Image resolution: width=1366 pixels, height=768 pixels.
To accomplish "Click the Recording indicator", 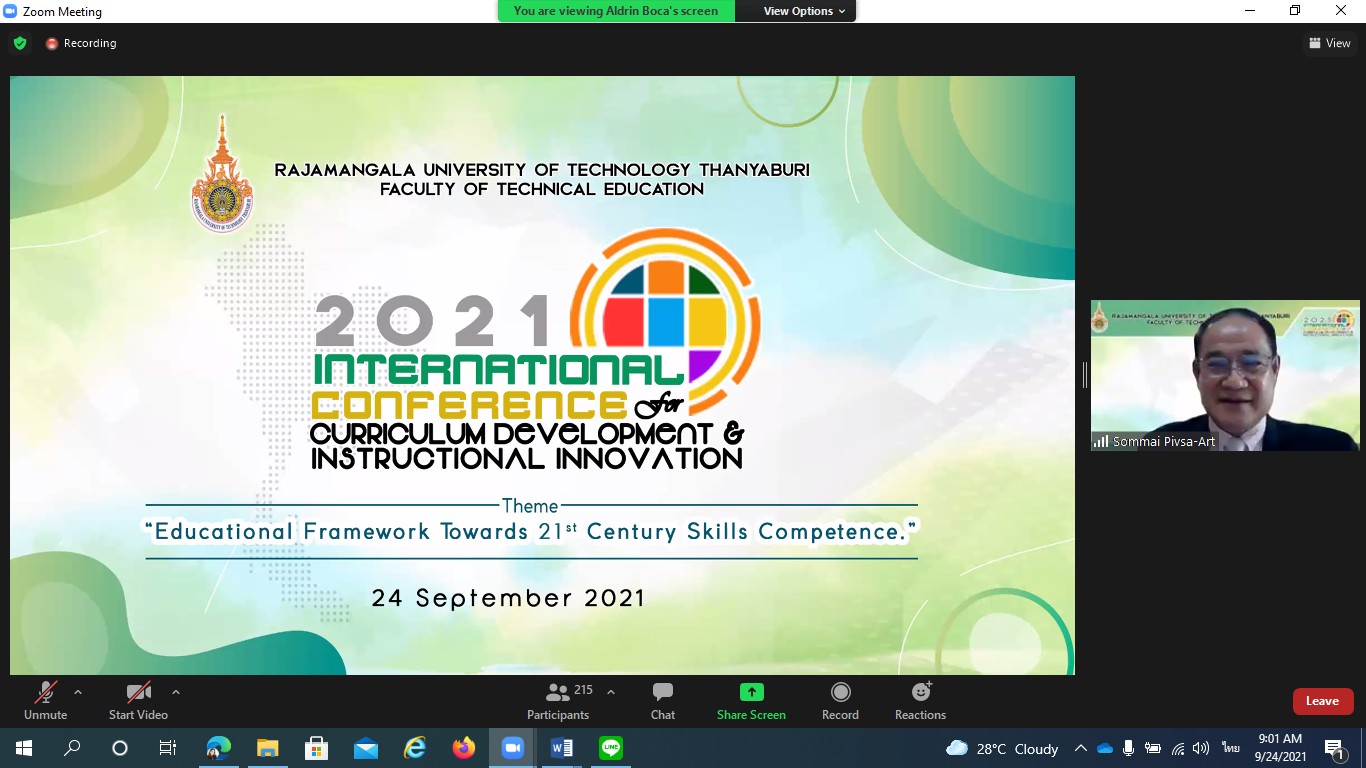I will [80, 43].
